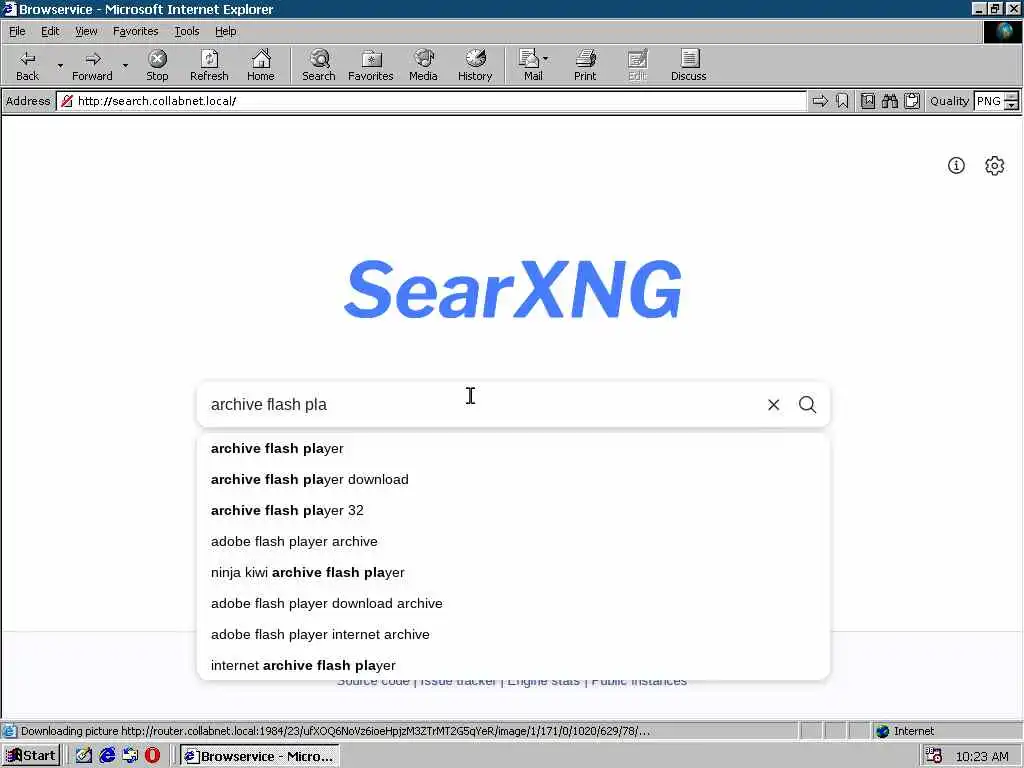Select suggestion "archive flash player download"
The height and width of the screenshot is (768, 1024).
click(513, 479)
